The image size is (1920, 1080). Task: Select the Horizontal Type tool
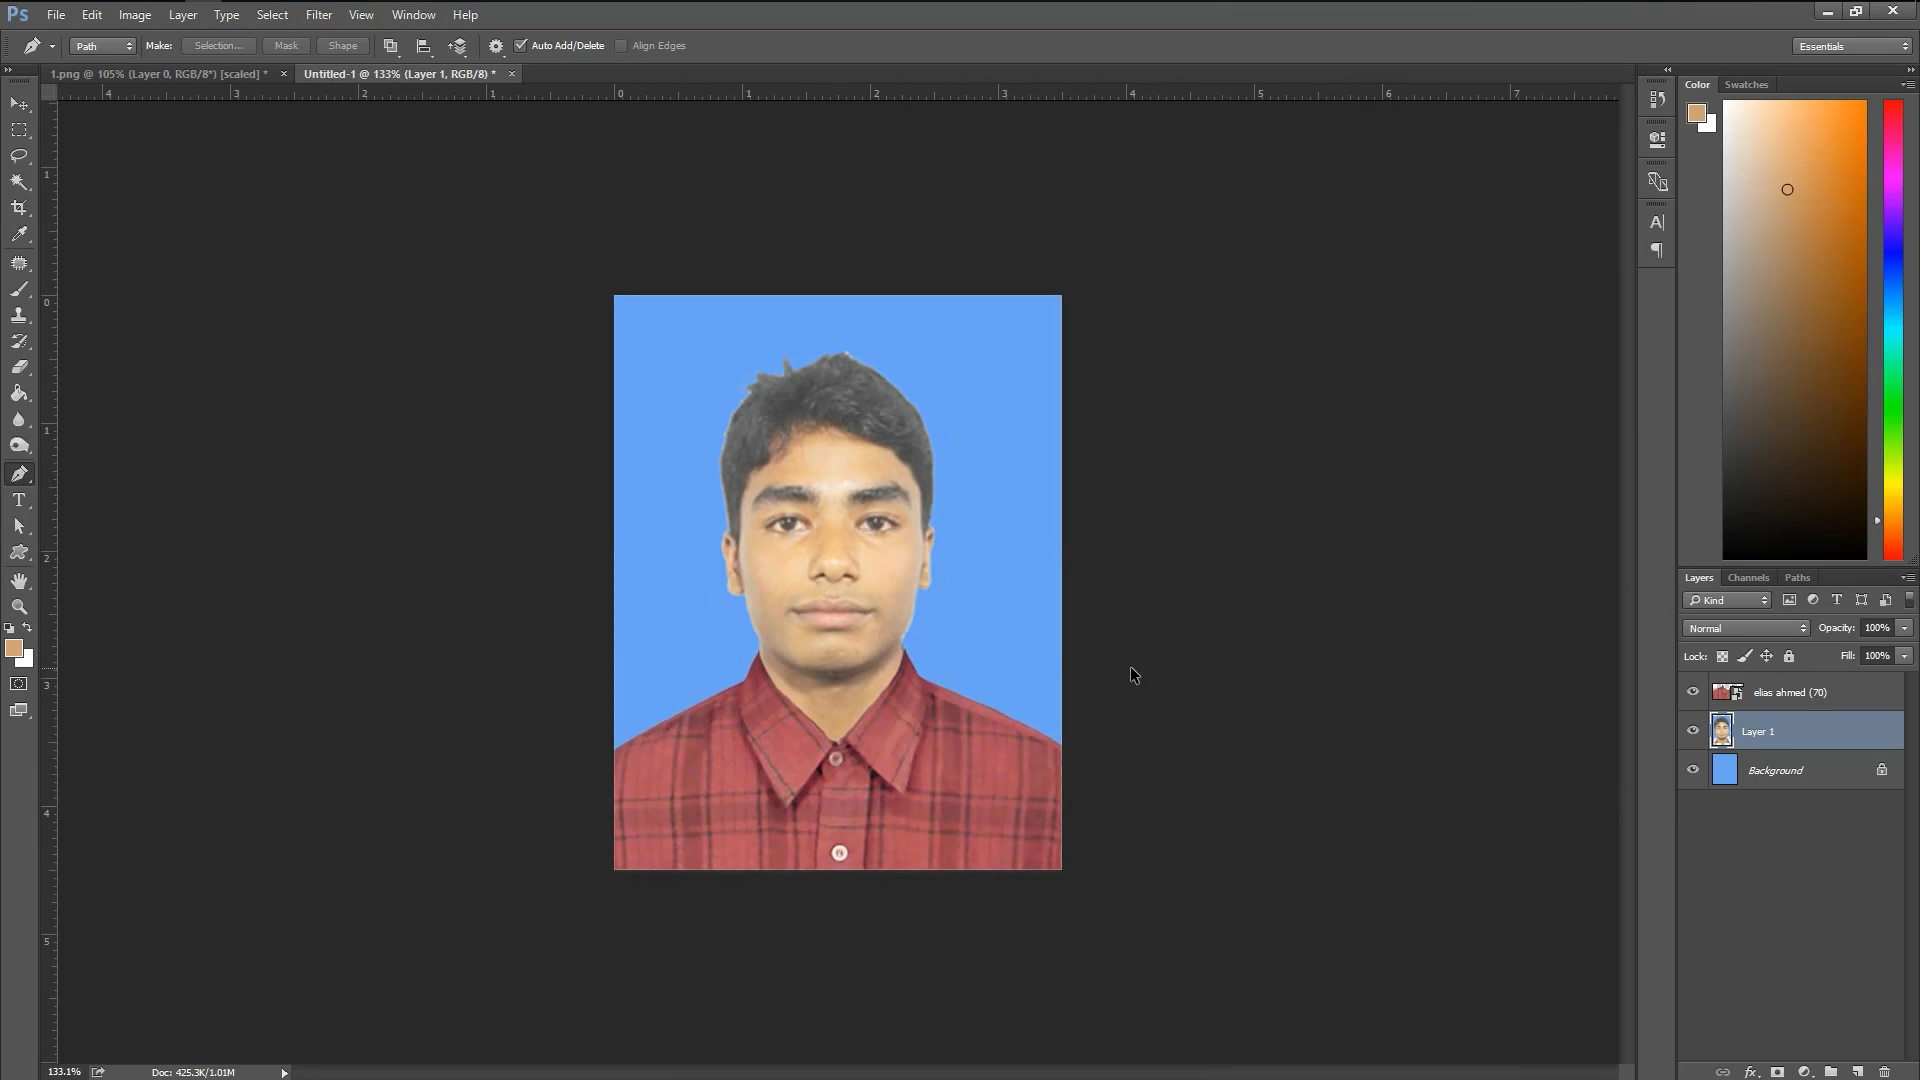(19, 500)
